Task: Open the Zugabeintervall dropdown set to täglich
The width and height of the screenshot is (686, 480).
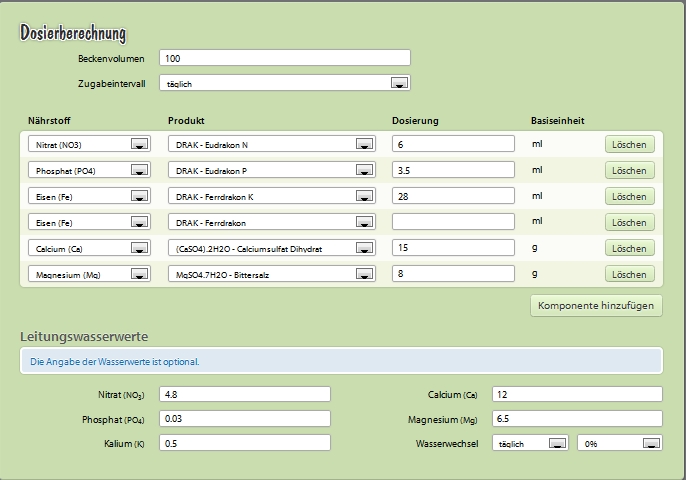Action: tap(285, 83)
